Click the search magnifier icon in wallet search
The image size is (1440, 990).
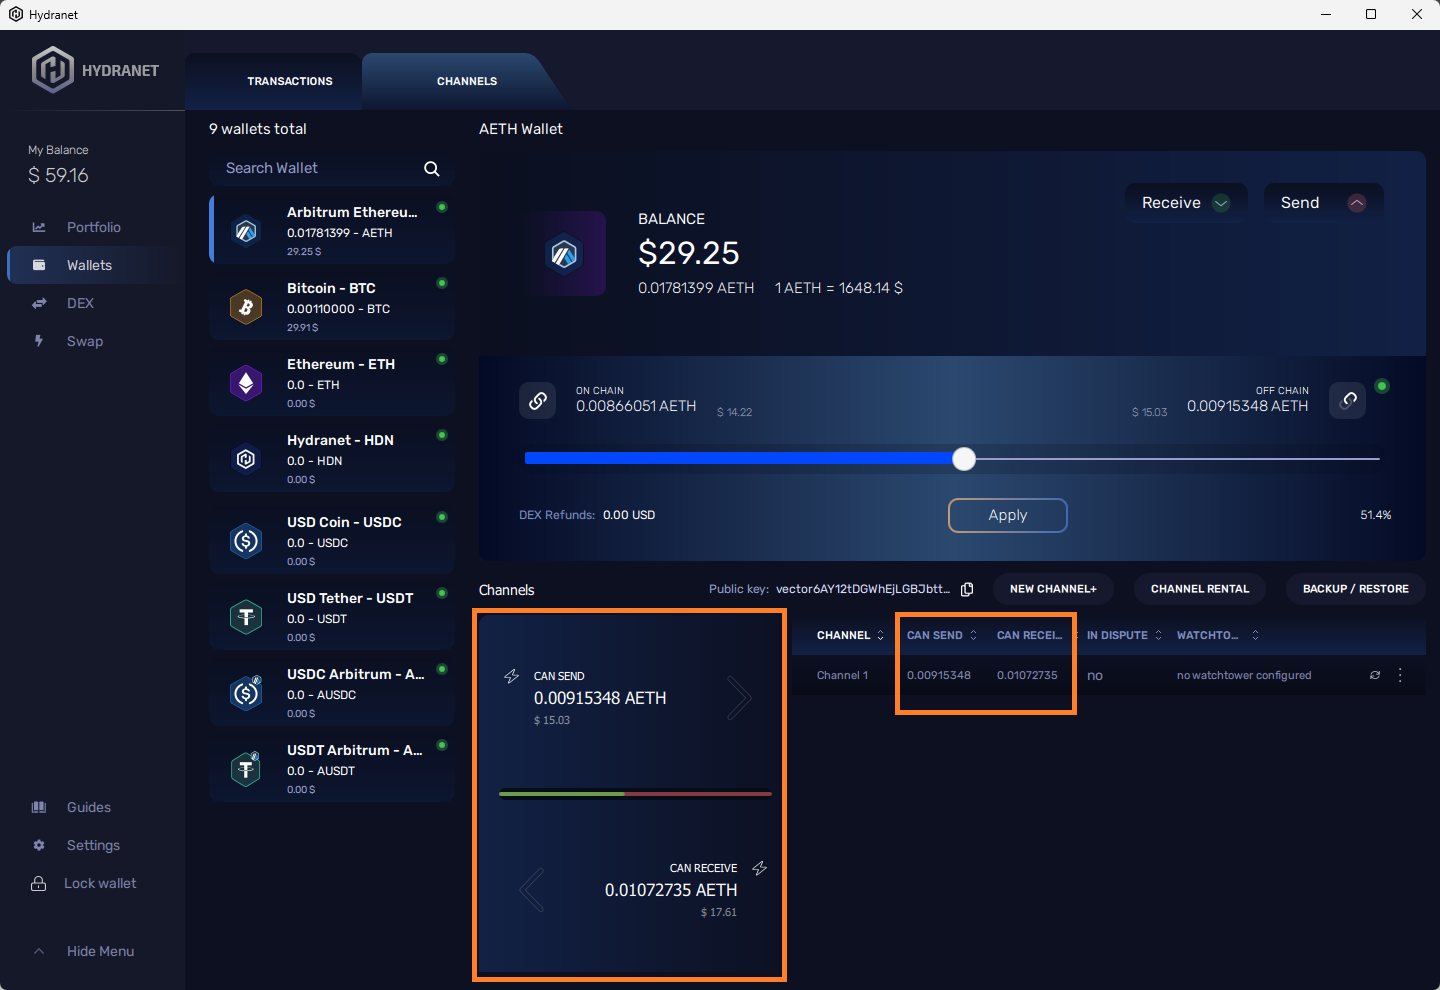click(x=432, y=169)
